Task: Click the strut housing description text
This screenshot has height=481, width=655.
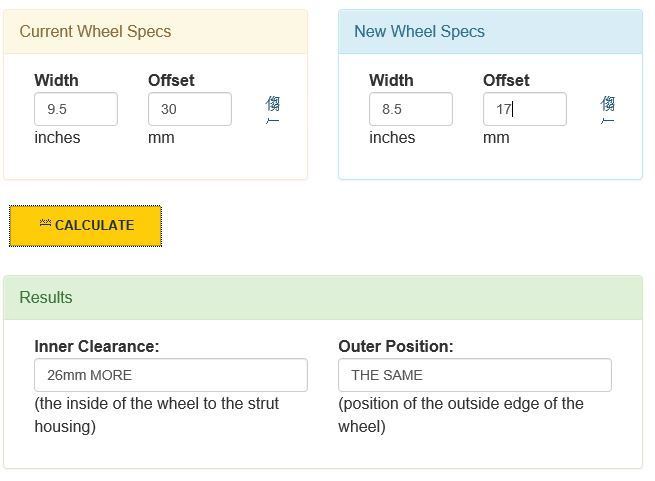Action: 156,415
